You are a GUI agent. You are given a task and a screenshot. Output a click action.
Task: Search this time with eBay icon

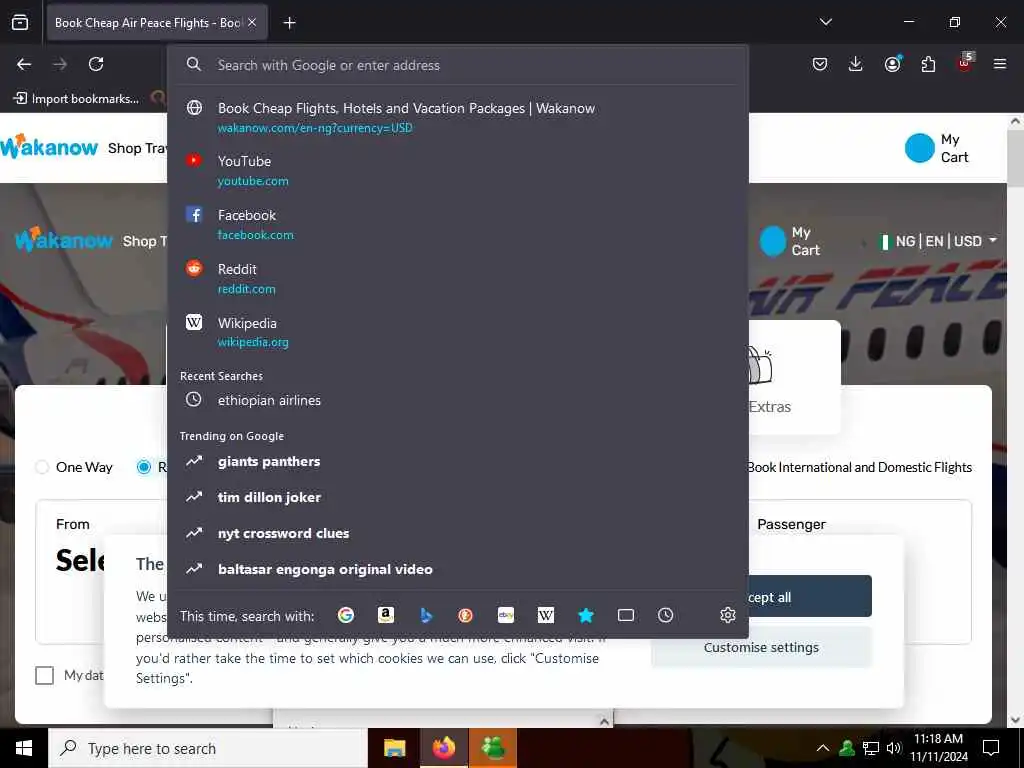pos(505,615)
